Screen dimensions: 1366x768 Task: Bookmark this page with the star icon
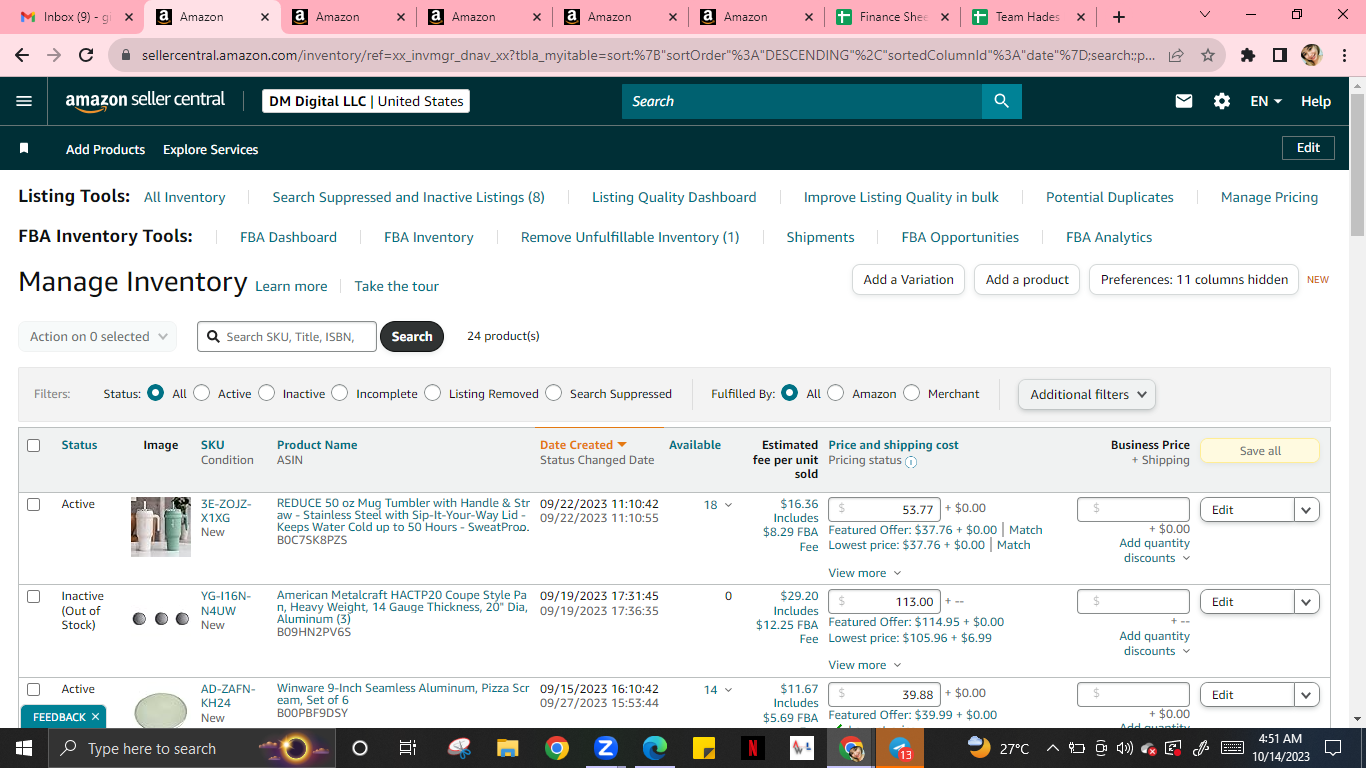1208,55
